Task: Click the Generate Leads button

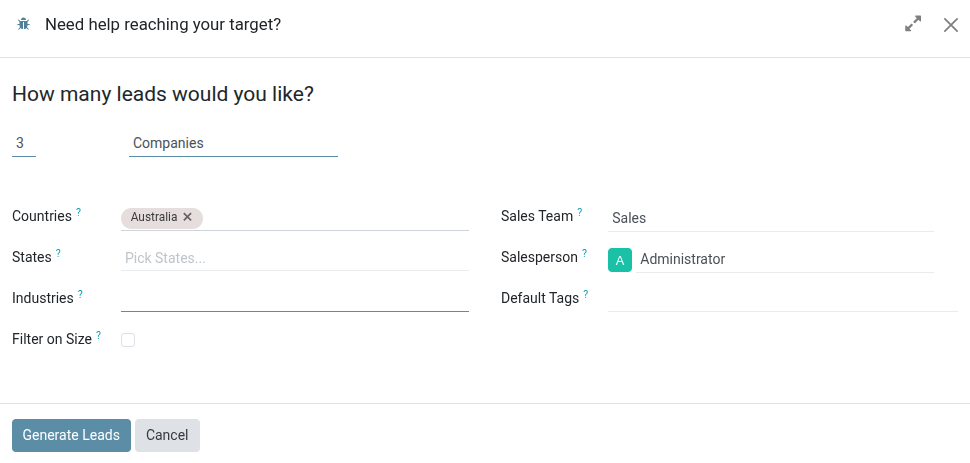Action: point(71,435)
